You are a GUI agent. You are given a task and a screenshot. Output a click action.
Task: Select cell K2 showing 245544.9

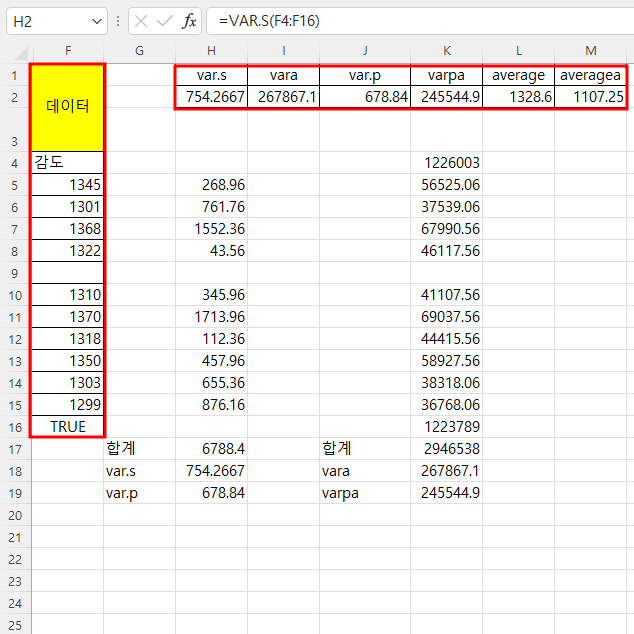tap(446, 97)
